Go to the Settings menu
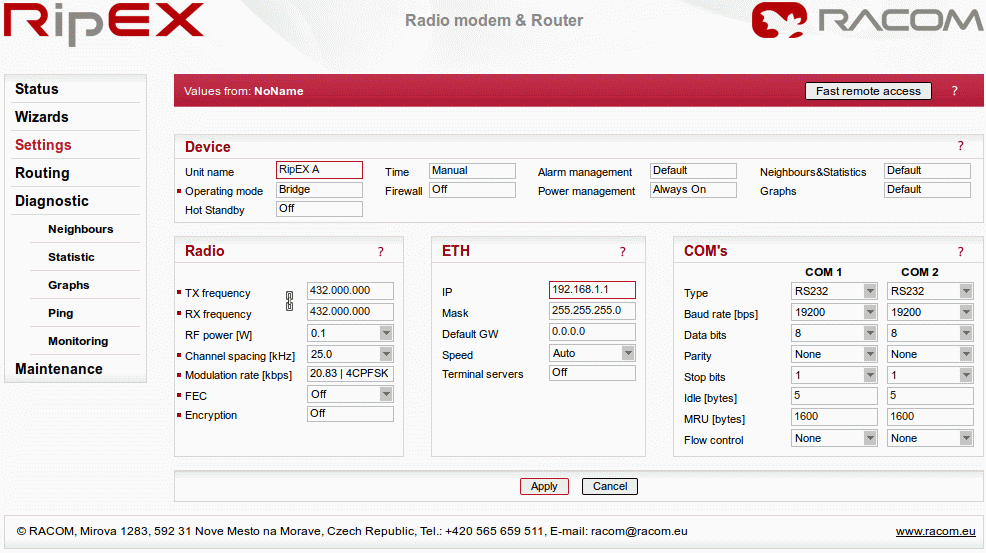The width and height of the screenshot is (986, 553). [43, 145]
